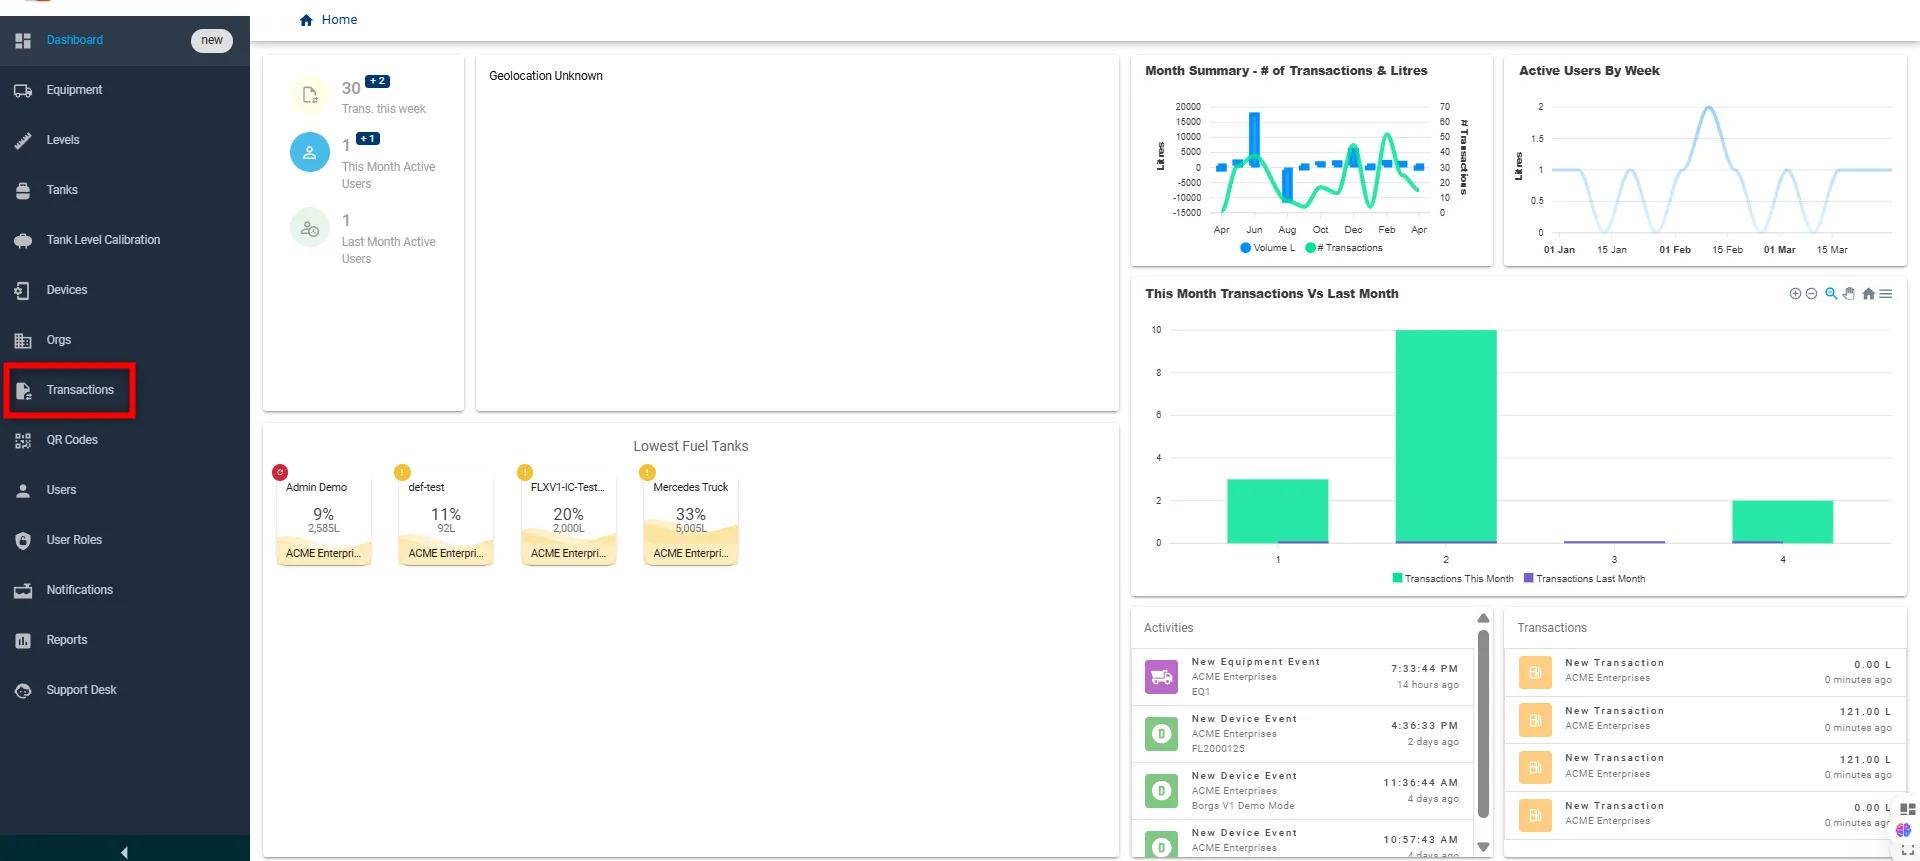1920x861 pixels.
Task: Click the Geolocation Unknown text
Action: point(546,76)
